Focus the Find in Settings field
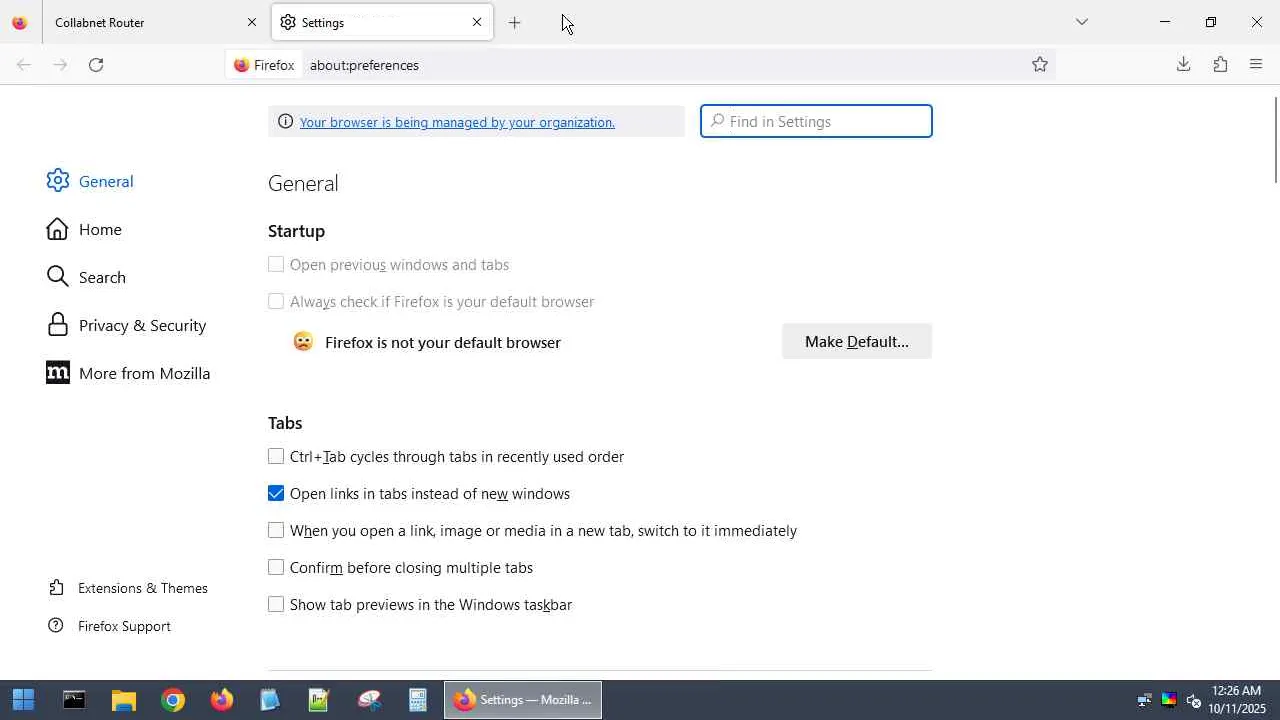Viewport: 1280px width, 720px height. [816, 121]
